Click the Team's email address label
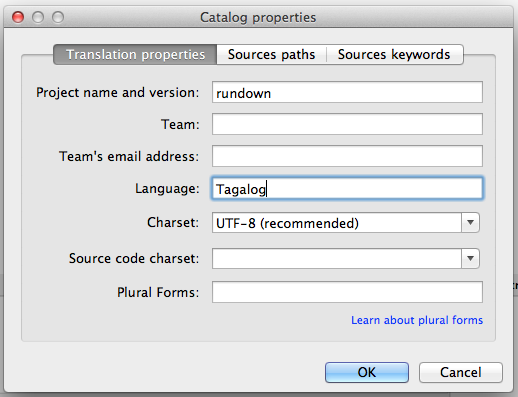Image resolution: width=518 pixels, height=397 pixels. tap(129, 156)
